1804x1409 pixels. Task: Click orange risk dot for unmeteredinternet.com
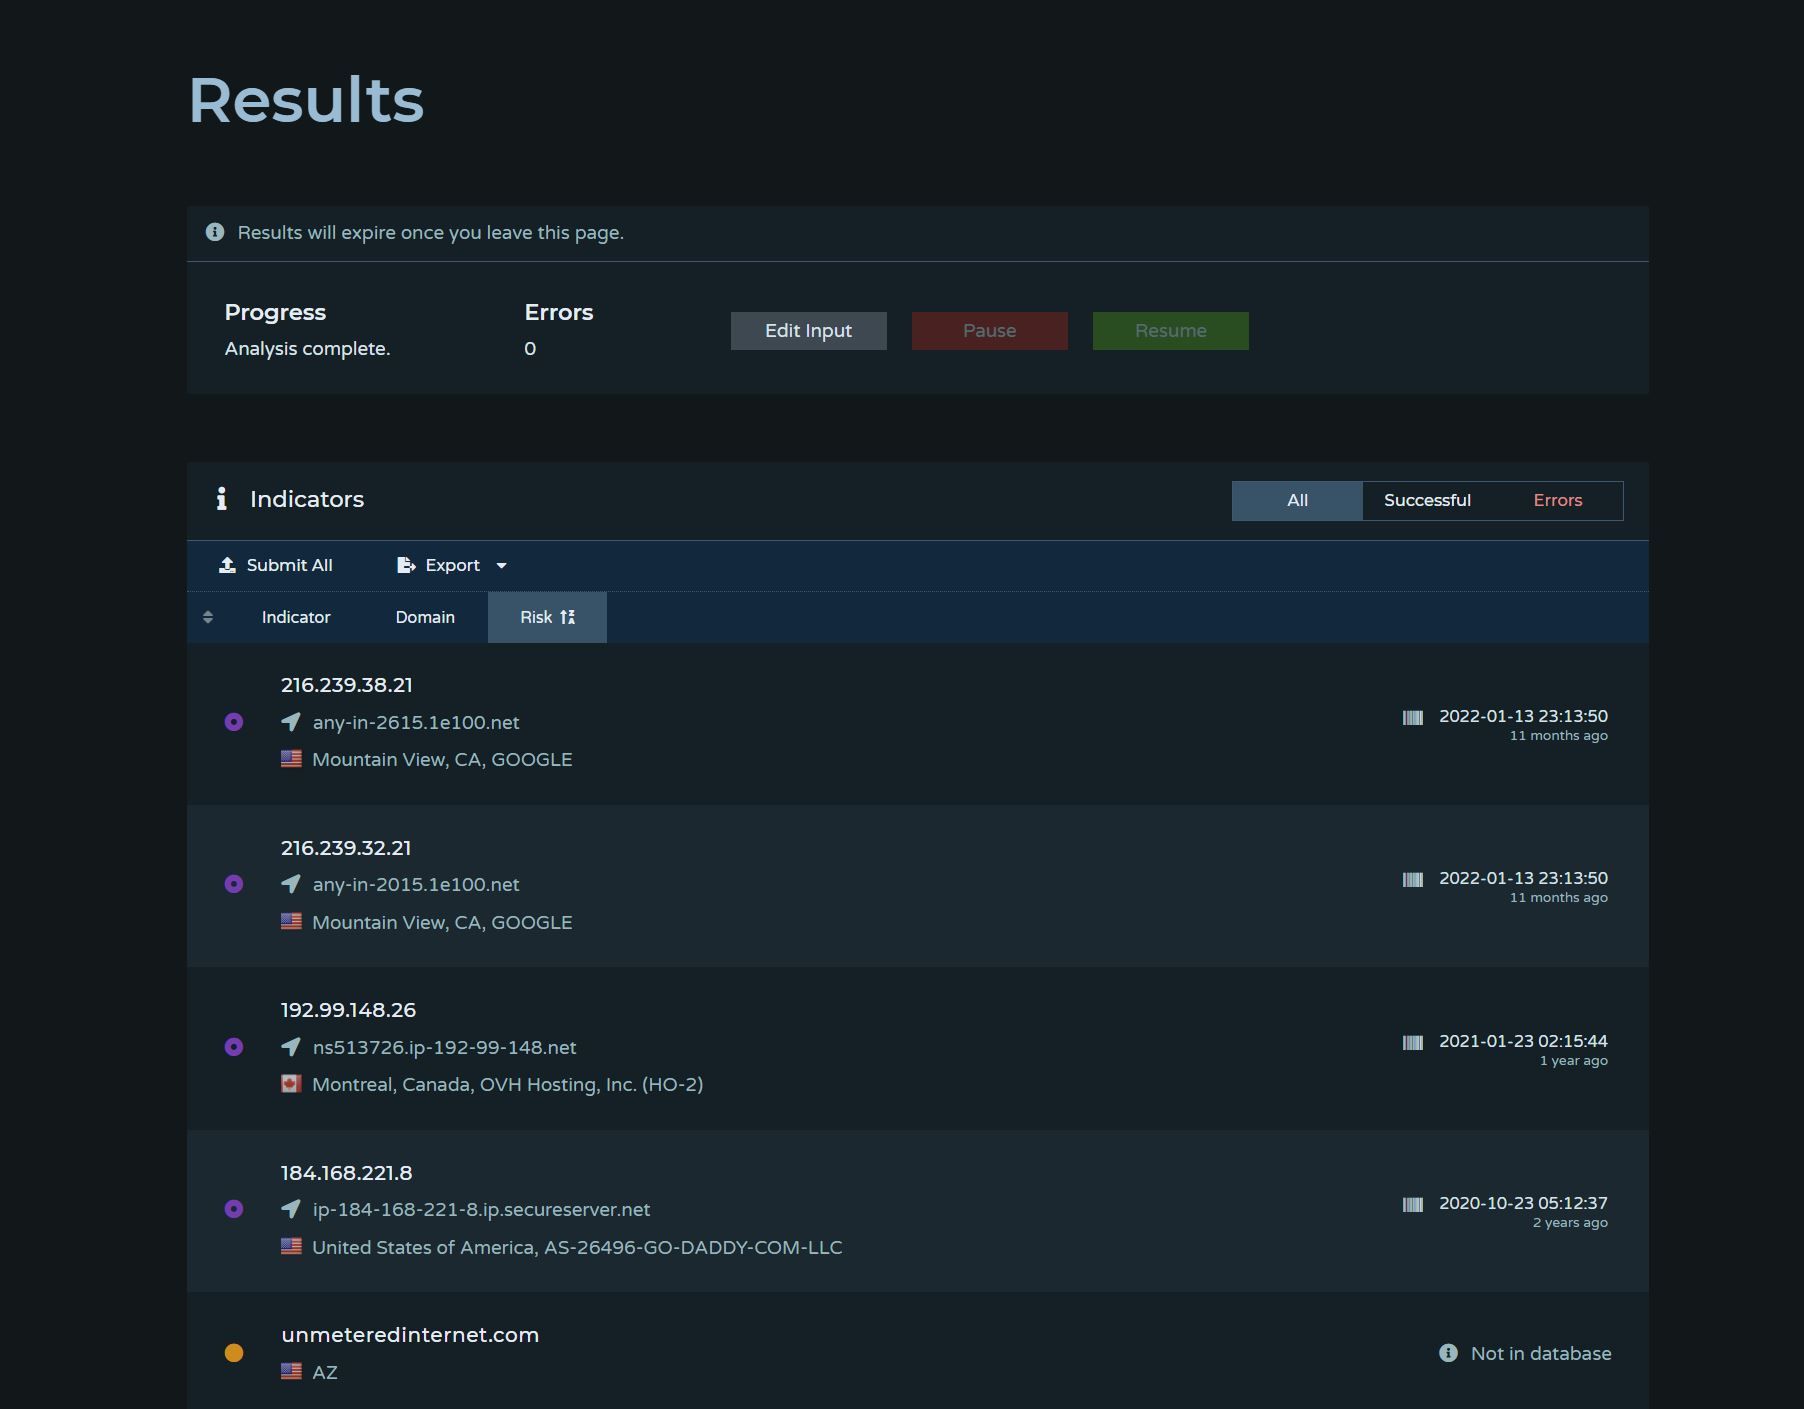(x=234, y=1353)
